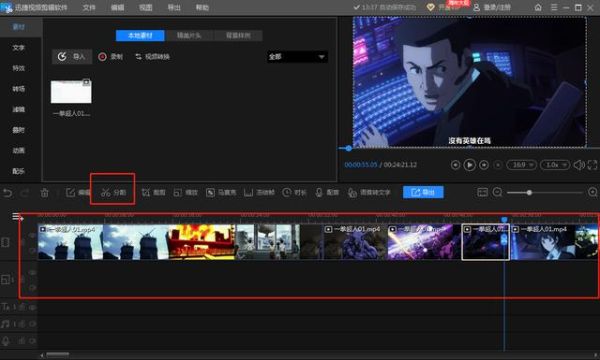600x360 pixels.
Task: Open the 全部 filter dropdown
Action: coord(297,57)
